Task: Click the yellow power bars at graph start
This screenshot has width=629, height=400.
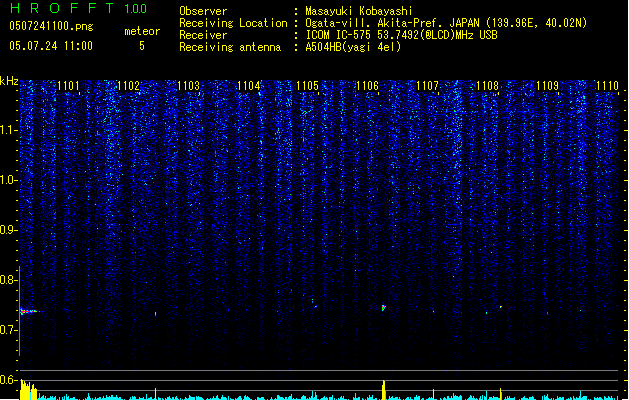Action: click(x=28, y=390)
